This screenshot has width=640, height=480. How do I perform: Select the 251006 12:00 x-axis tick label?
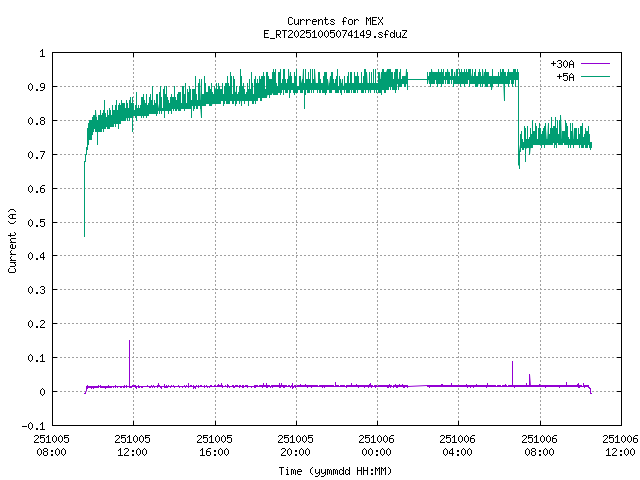(x=620, y=444)
